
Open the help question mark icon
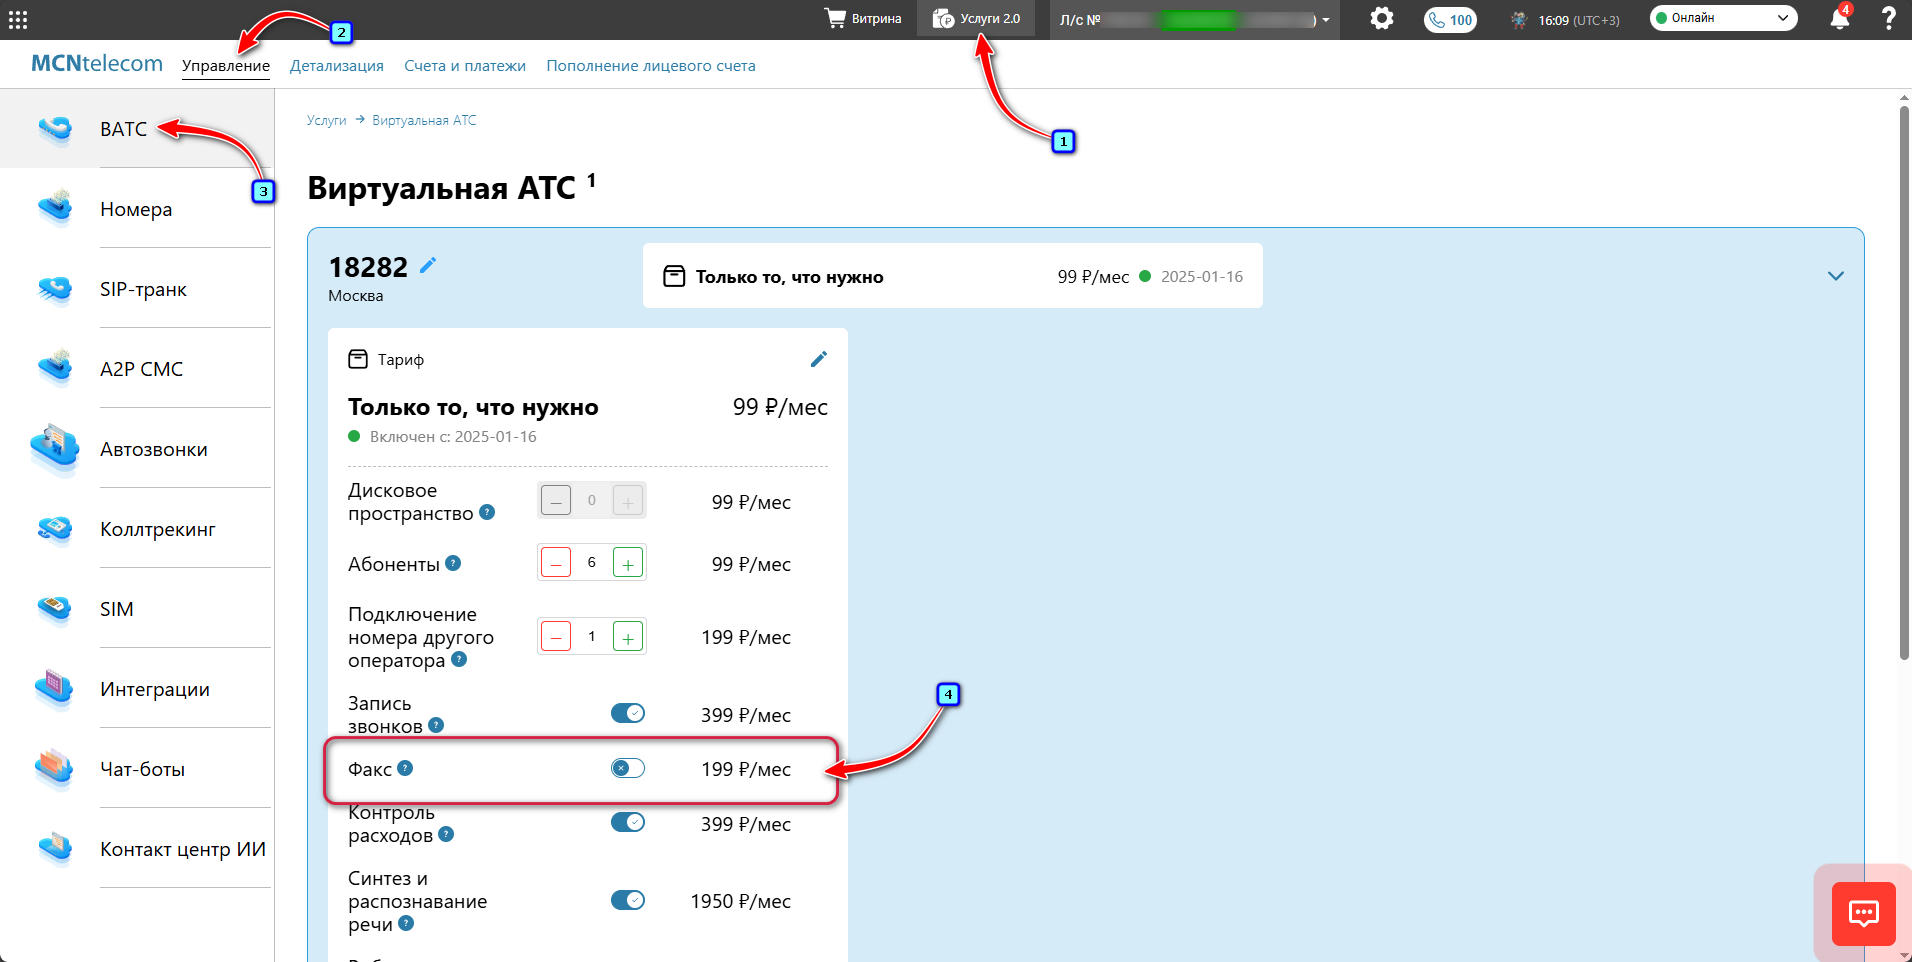1888,18
